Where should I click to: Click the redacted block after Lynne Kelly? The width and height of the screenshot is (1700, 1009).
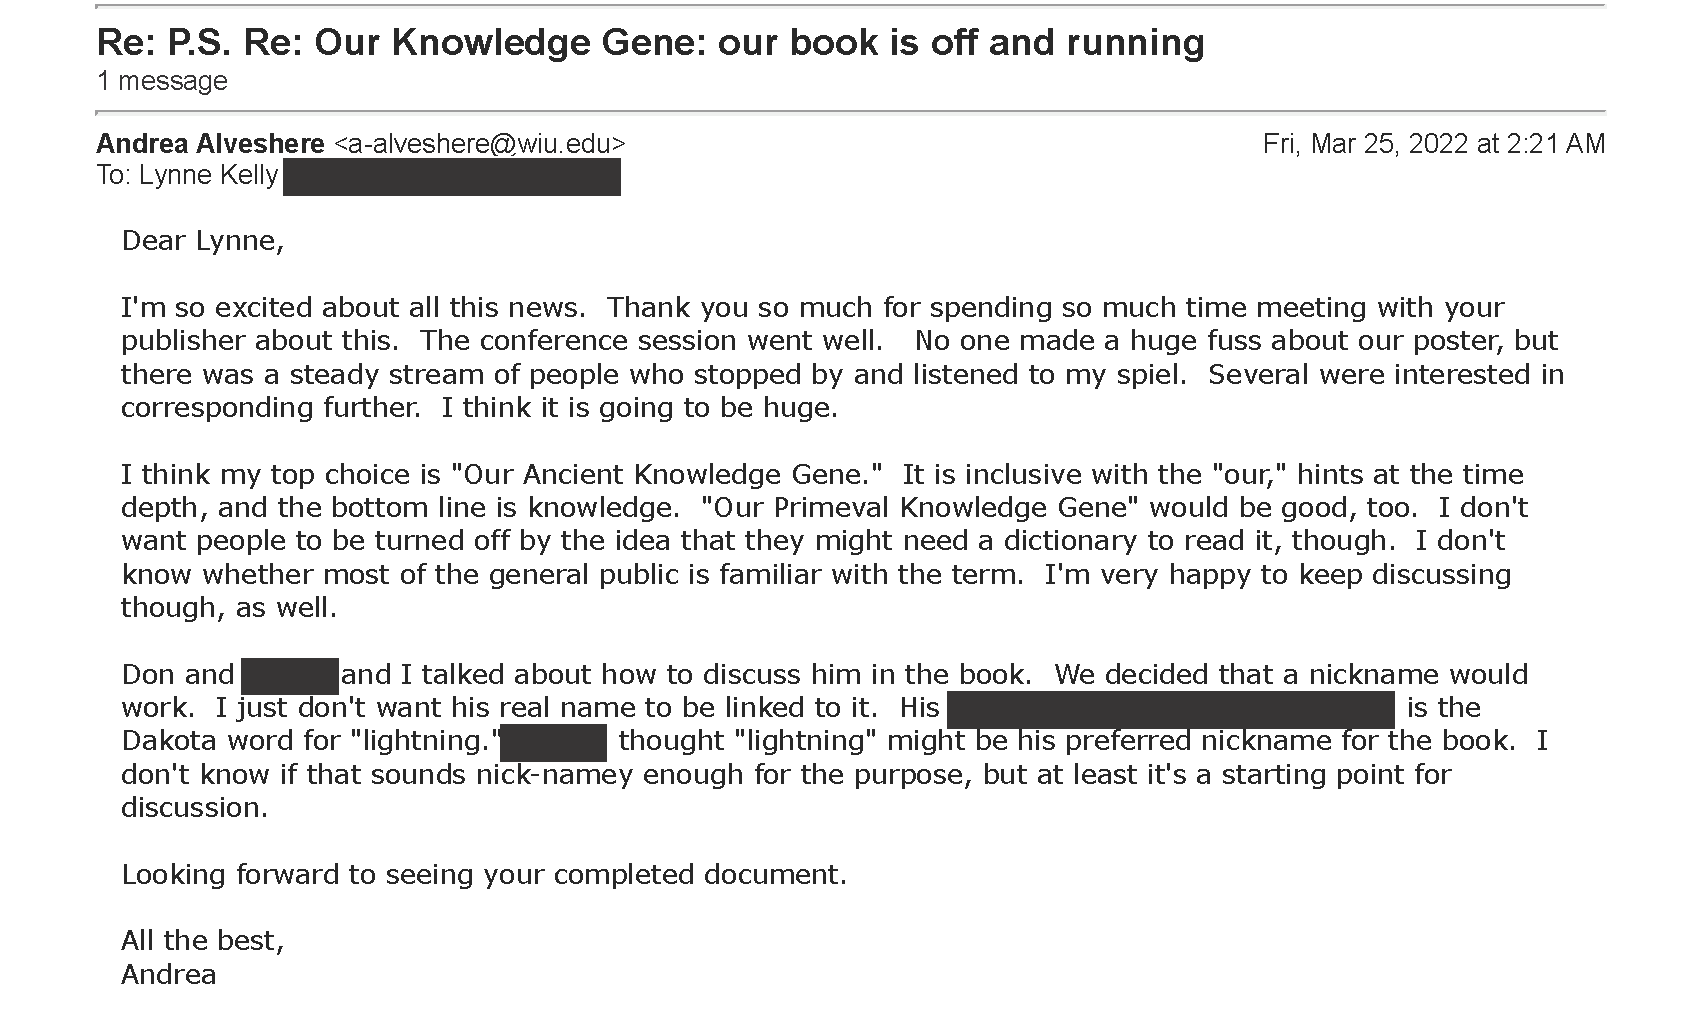(x=452, y=177)
